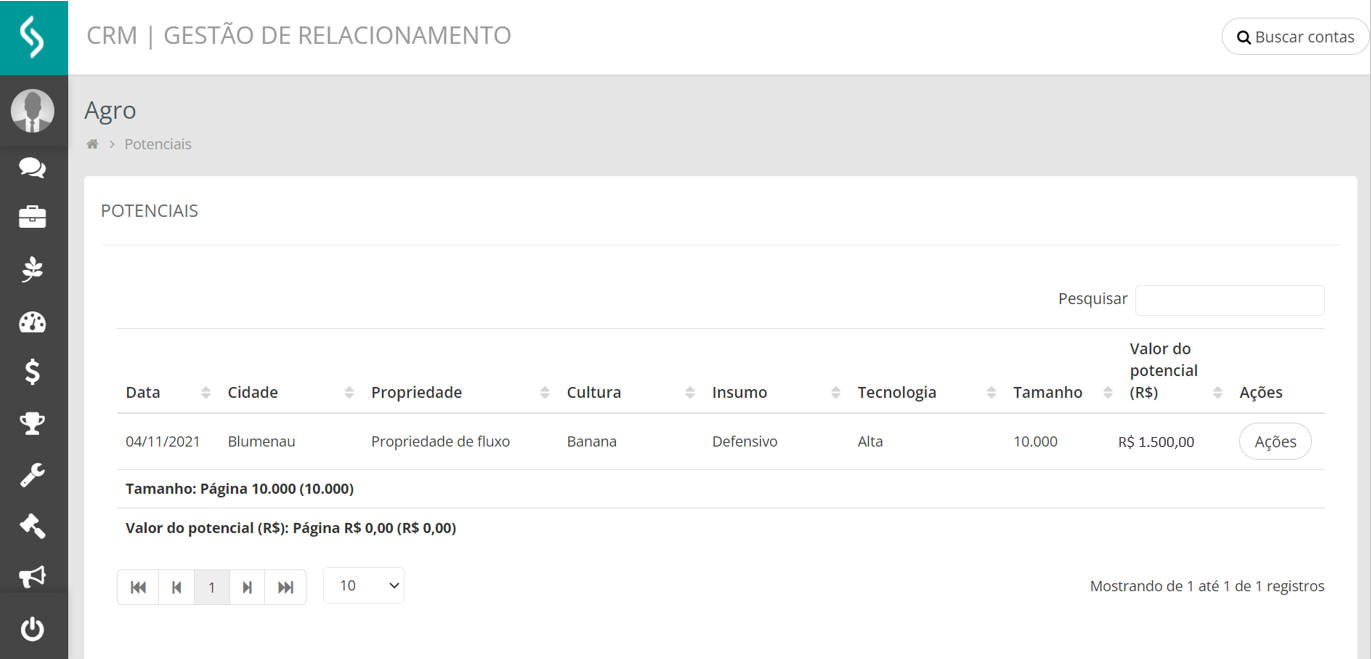Sort table by Tecnologia column
Image resolution: width=1371 pixels, height=659 pixels.
tap(926, 392)
